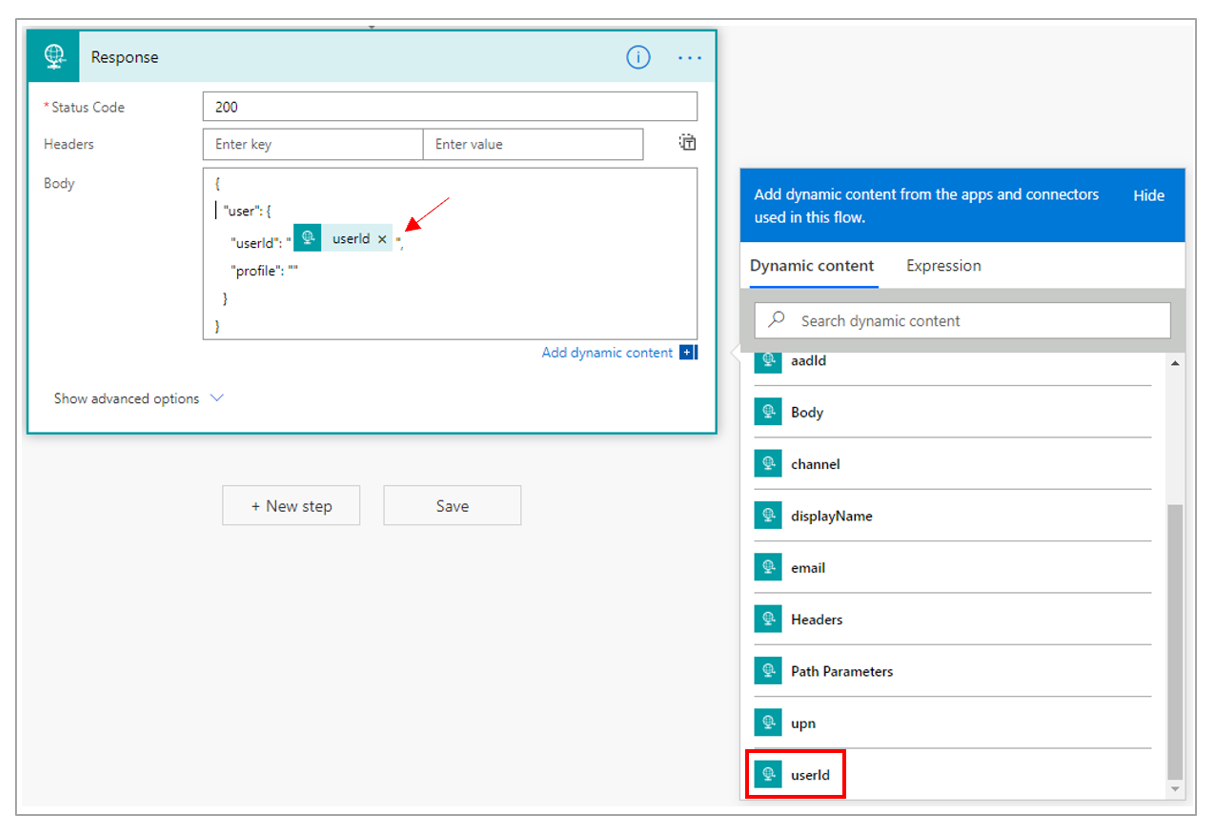The width and height of the screenshot is (1213, 831).
Task: Select upn dynamic content
Action: [803, 724]
